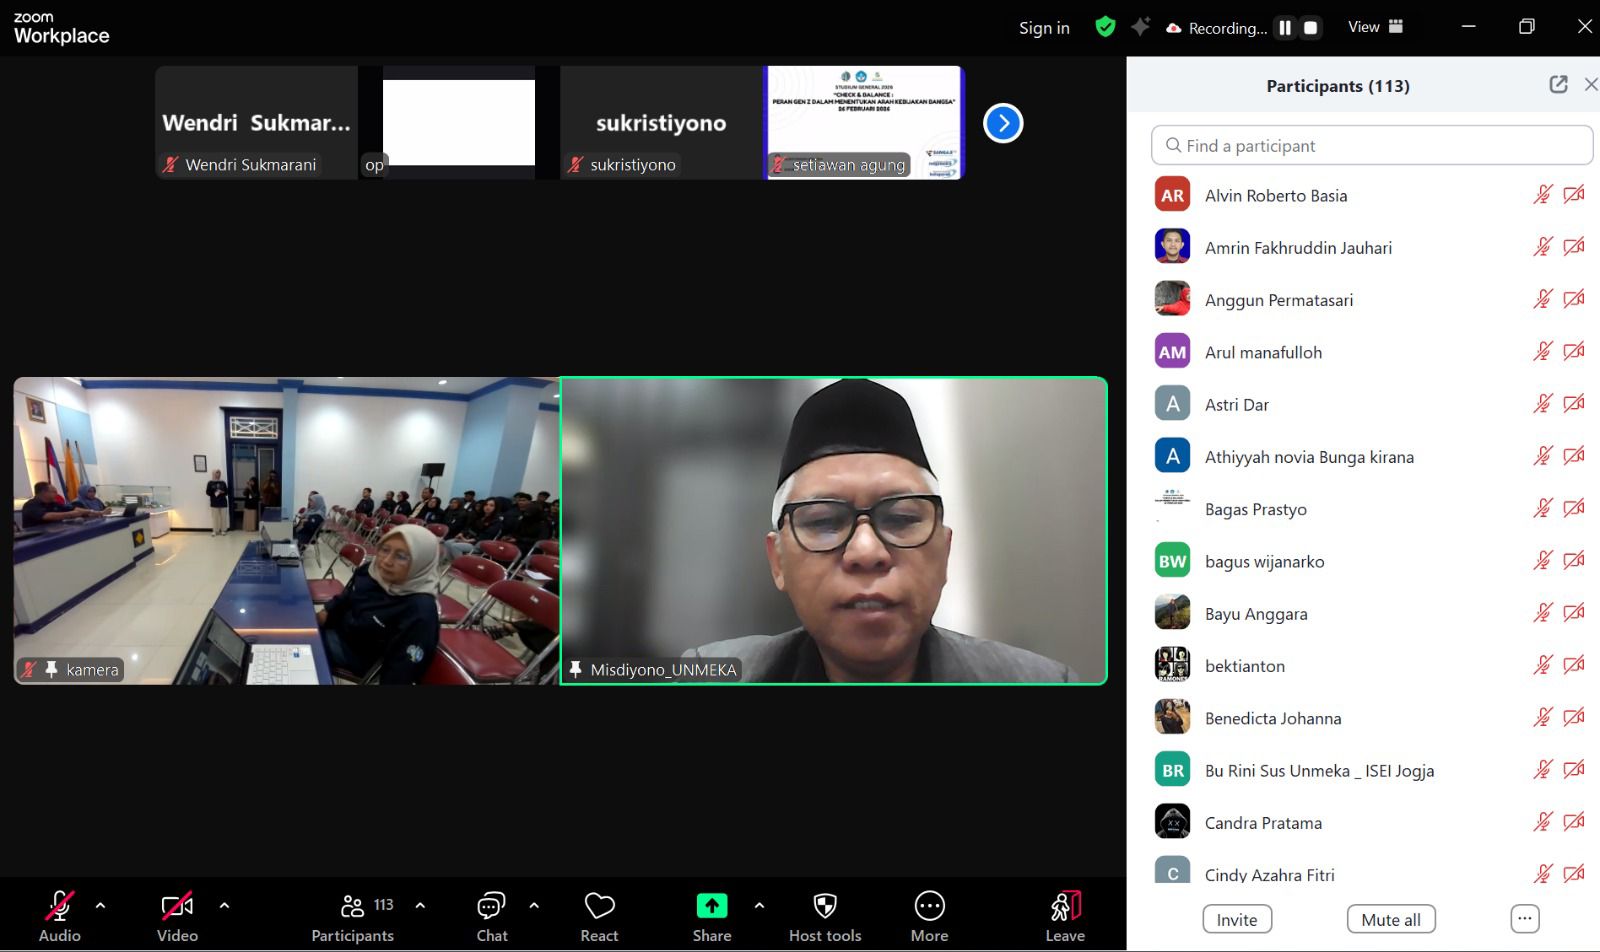Unmute microphone with Audio button
The height and width of the screenshot is (952, 1600).
59,915
